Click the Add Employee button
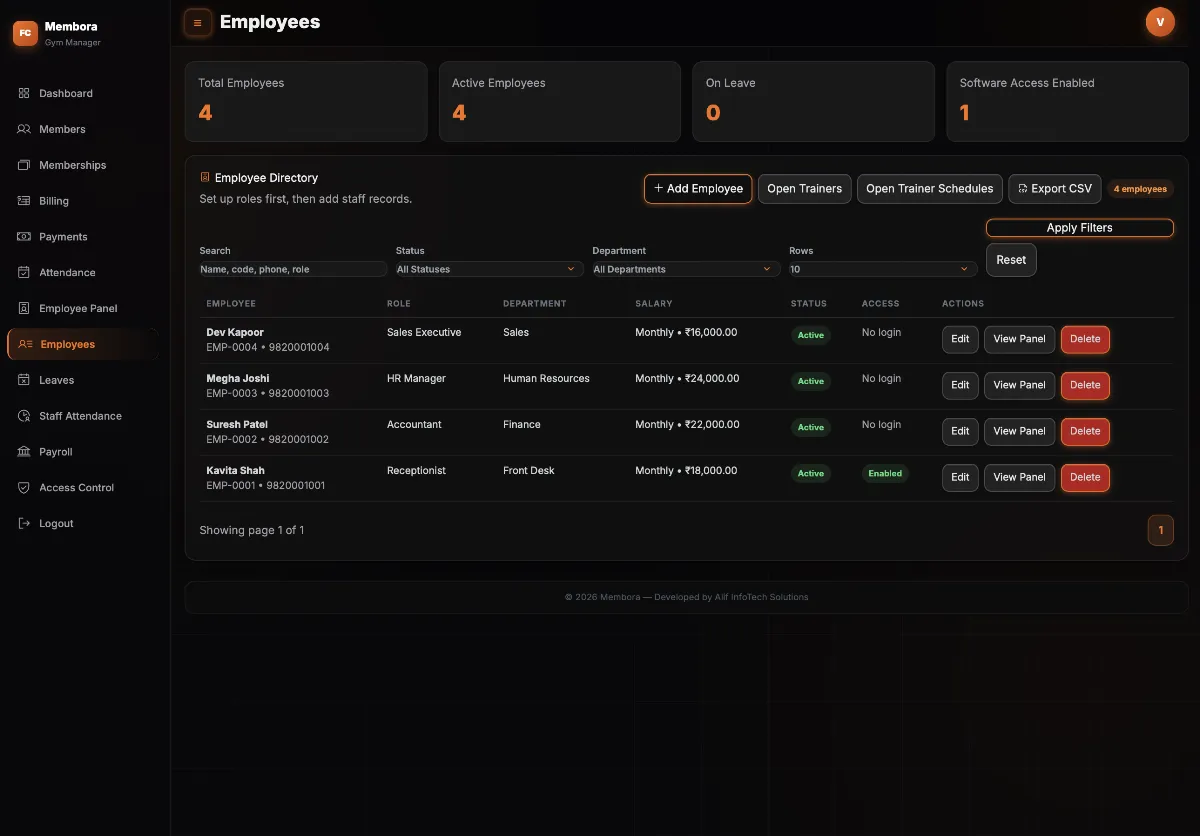Viewport: 1200px width, 836px height. (698, 188)
